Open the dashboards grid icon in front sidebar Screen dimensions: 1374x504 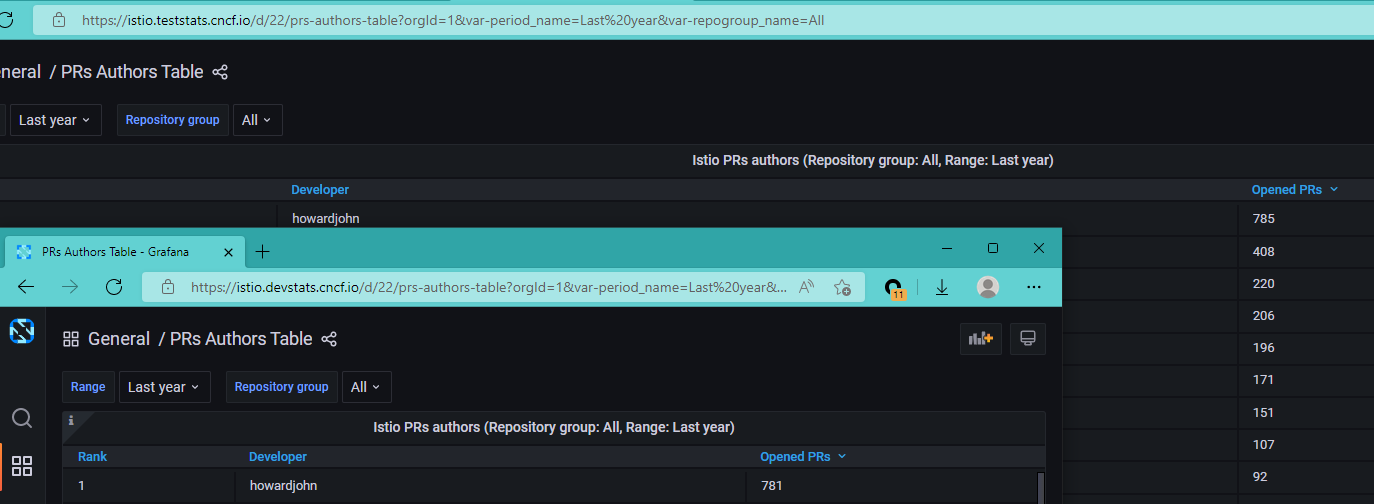pos(22,465)
